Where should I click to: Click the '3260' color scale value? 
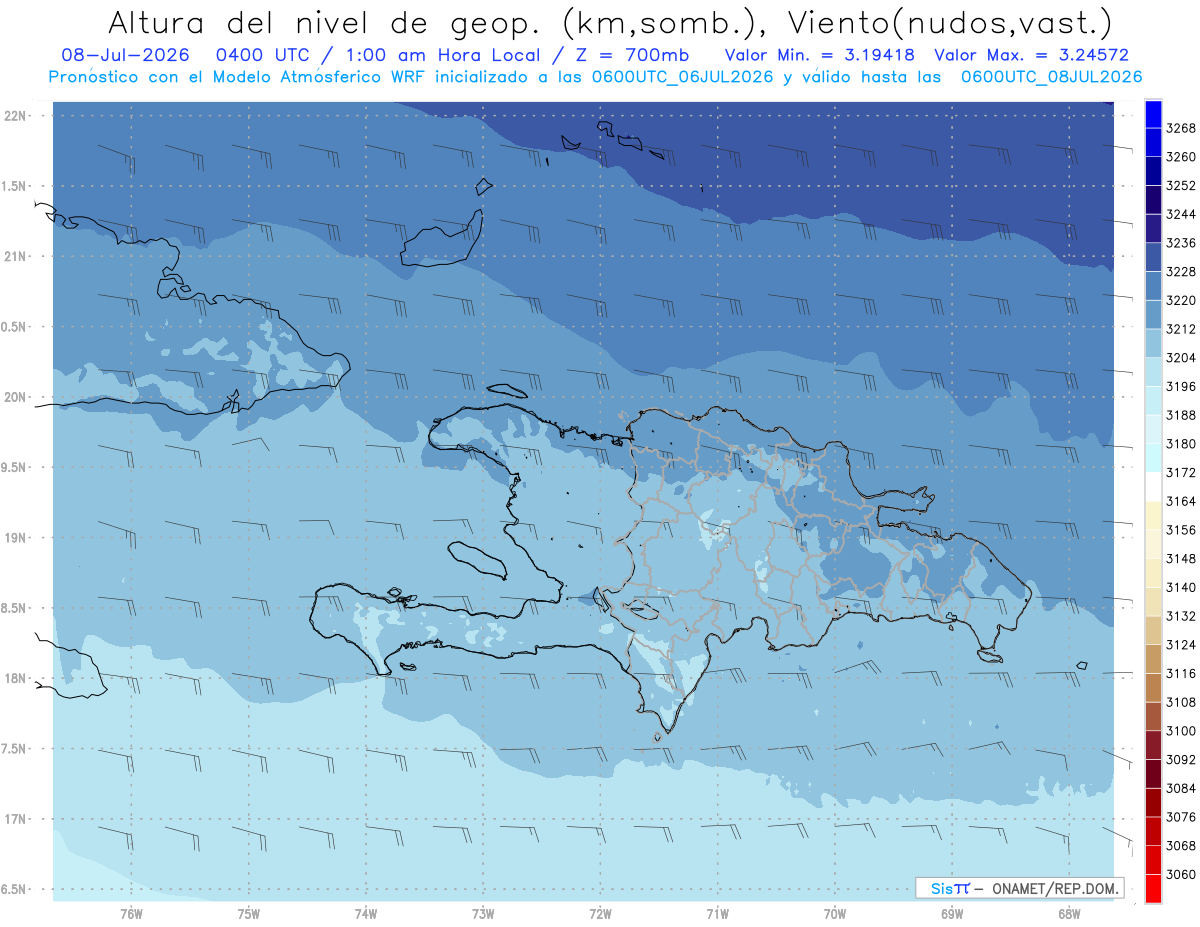click(1181, 157)
